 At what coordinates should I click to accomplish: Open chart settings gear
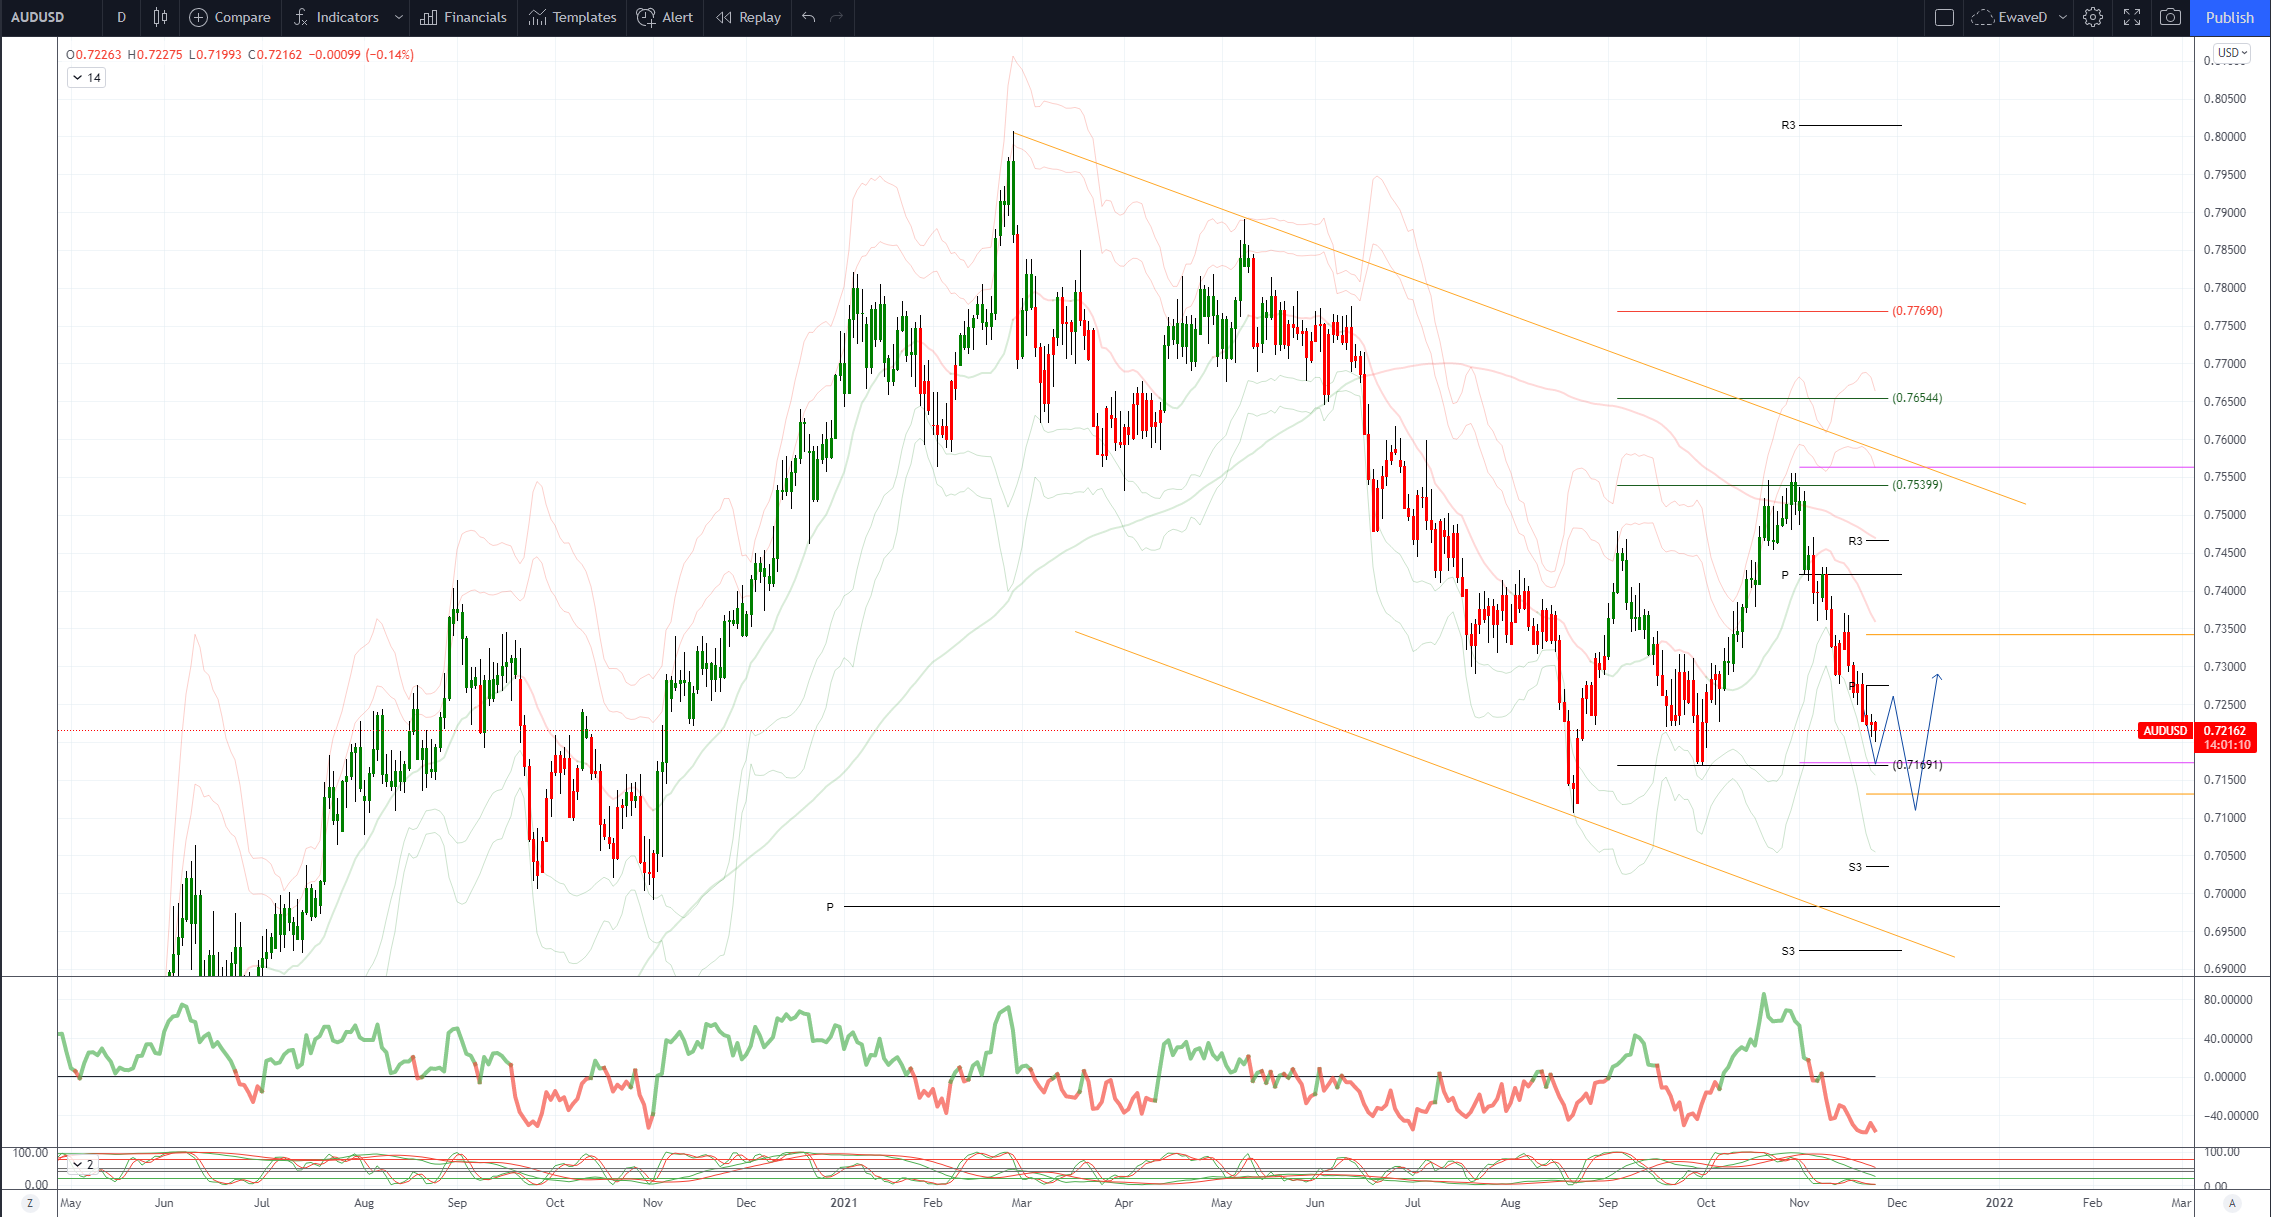pyautogui.click(x=2093, y=17)
